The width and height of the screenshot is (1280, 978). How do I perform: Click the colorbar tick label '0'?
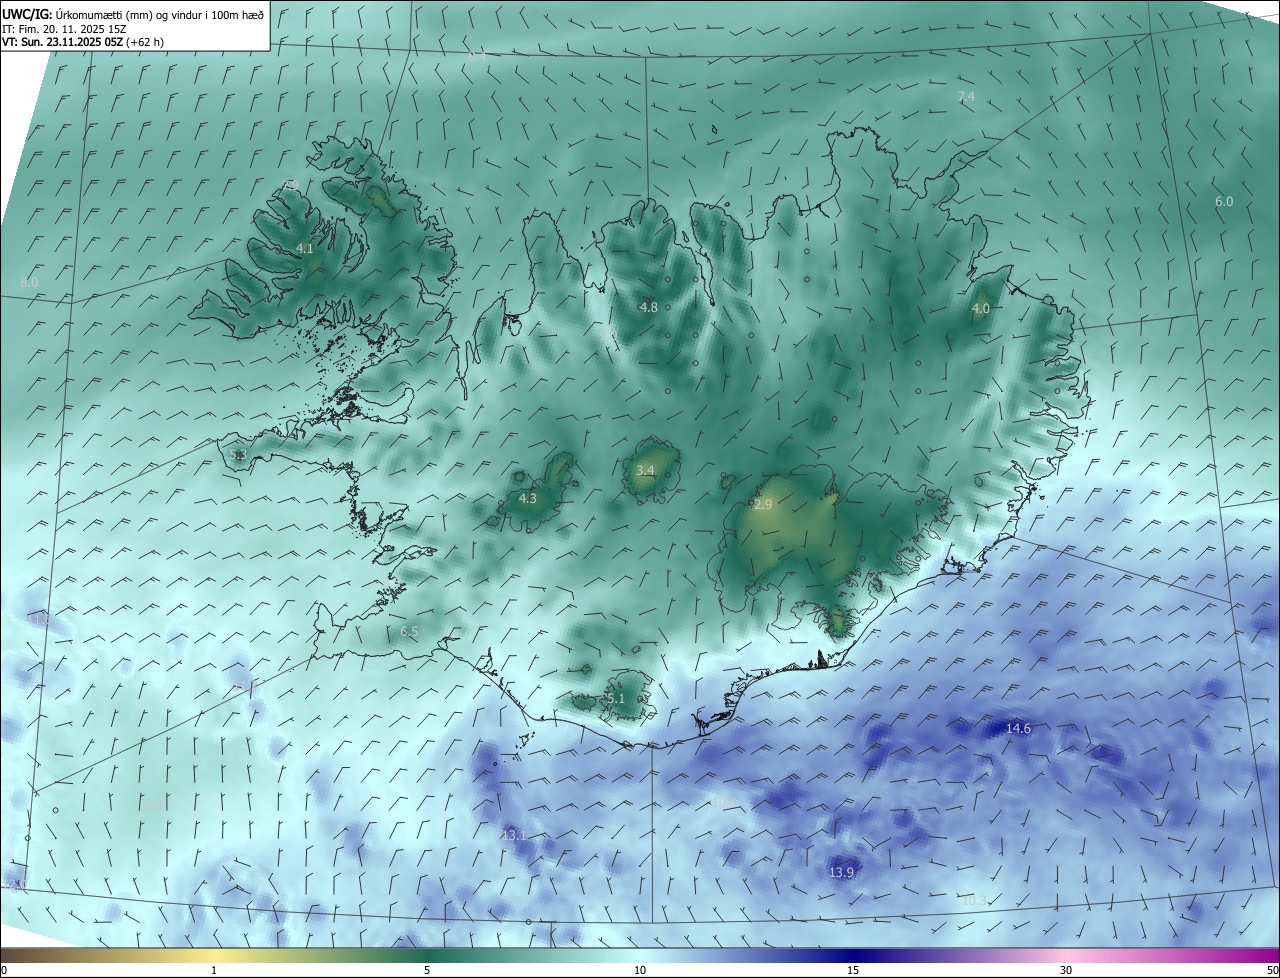[4, 970]
